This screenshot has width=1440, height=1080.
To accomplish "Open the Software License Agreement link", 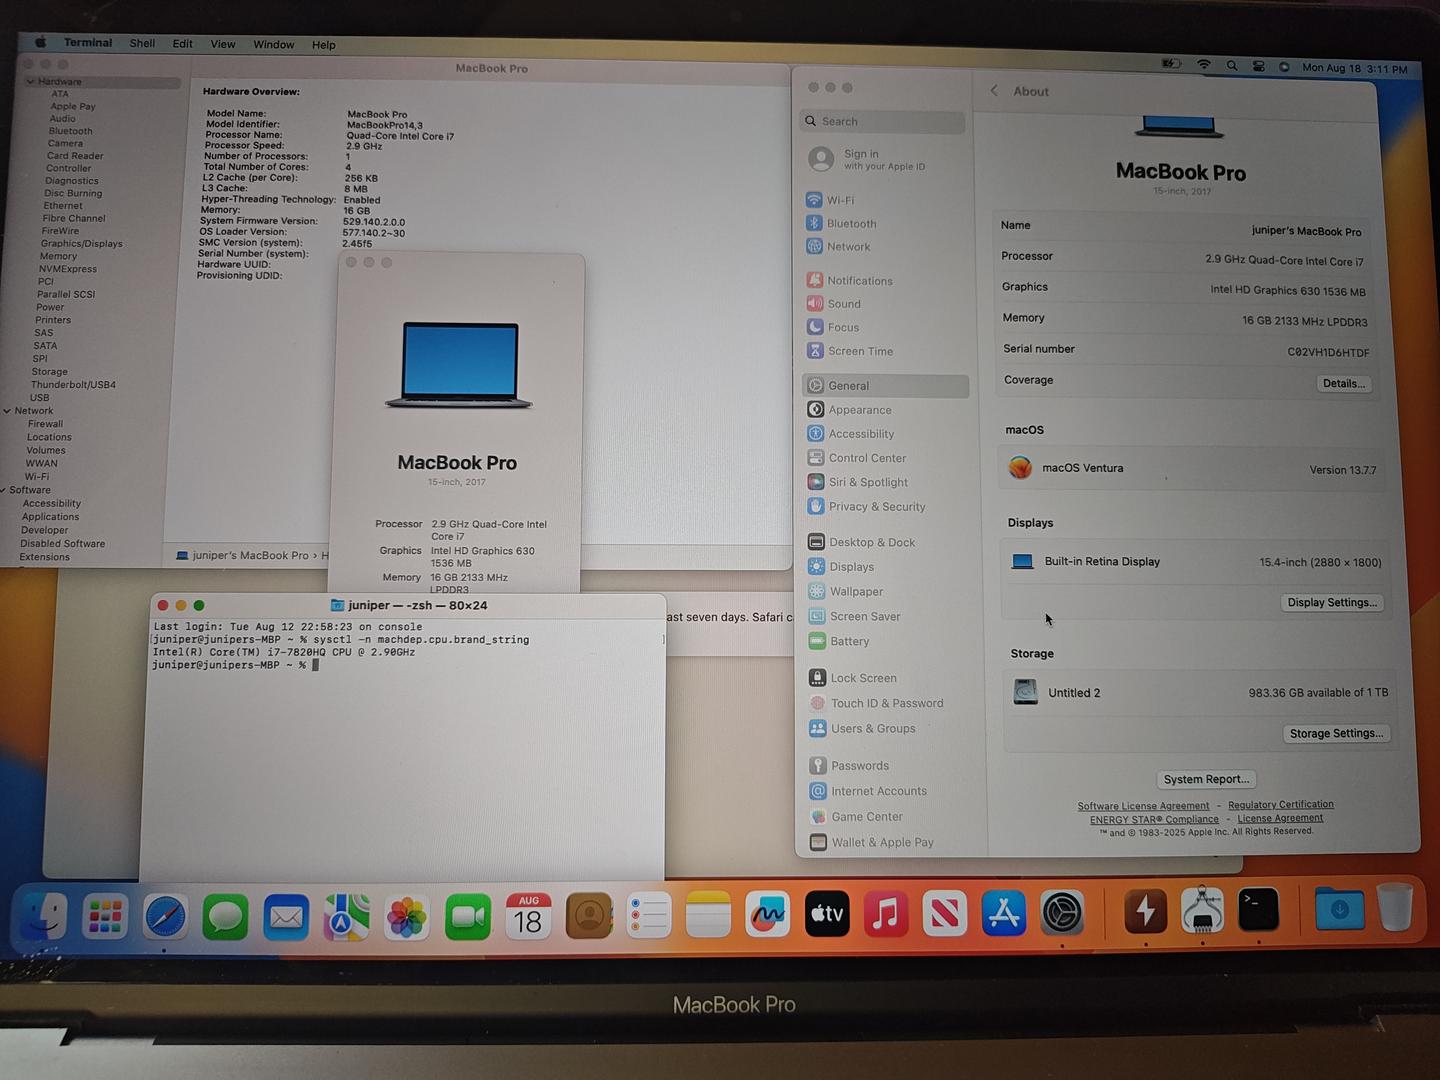I will (1143, 806).
